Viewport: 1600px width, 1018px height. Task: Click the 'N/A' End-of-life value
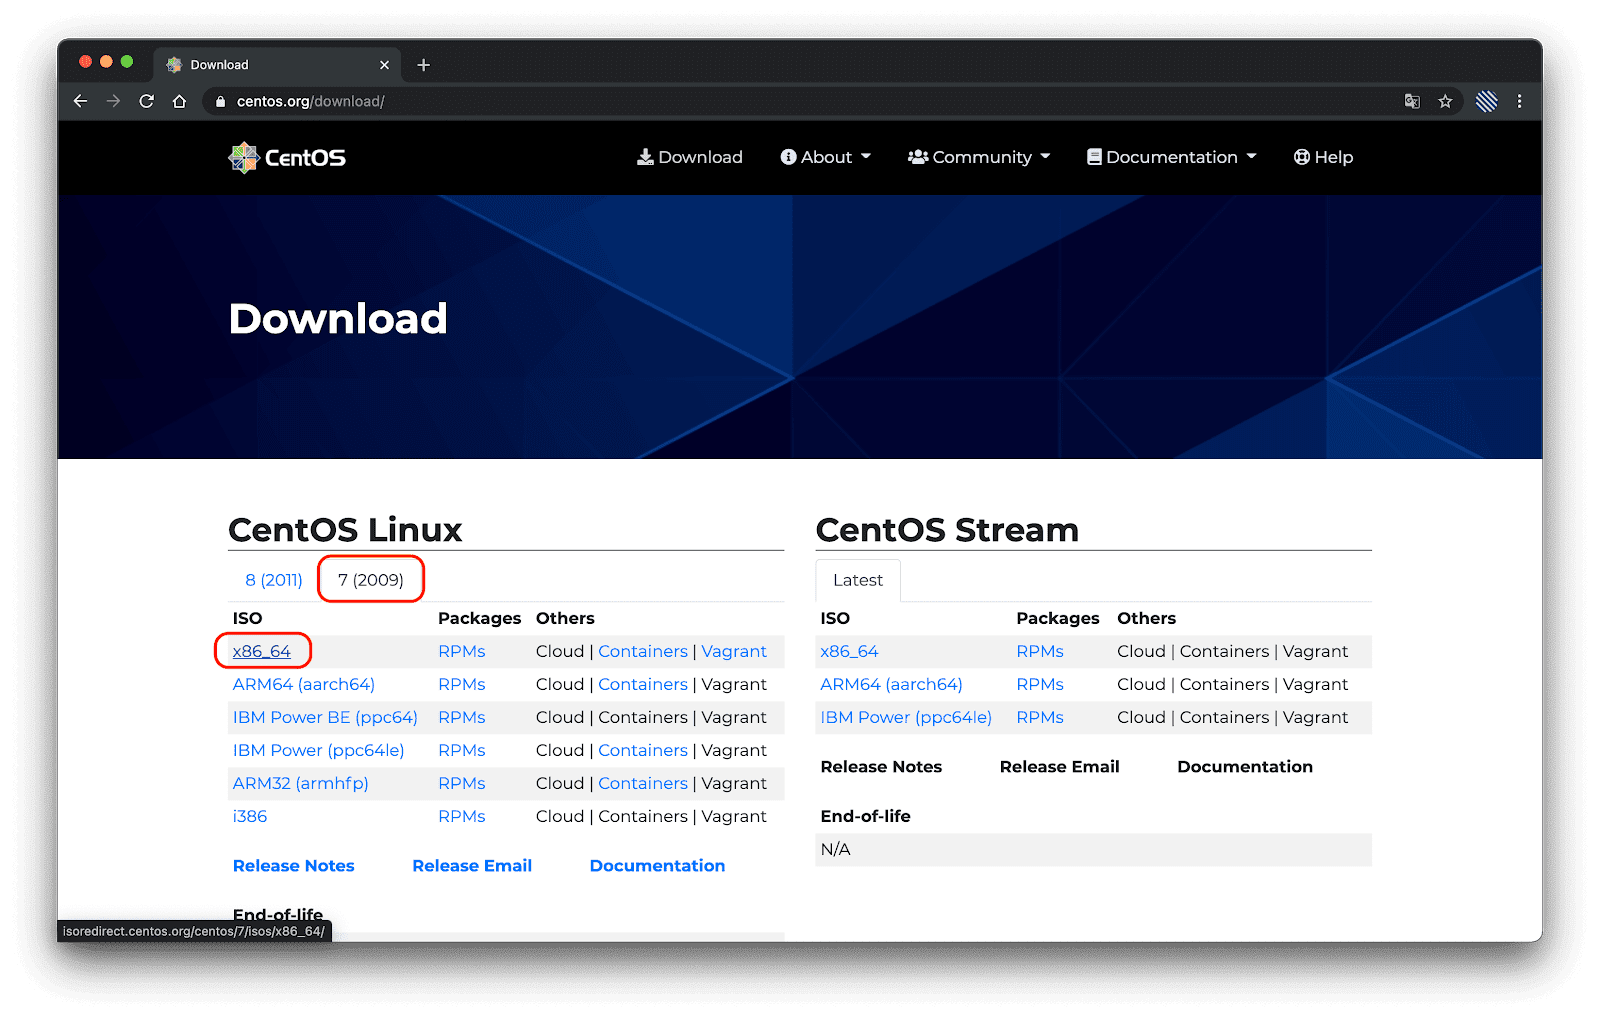pos(835,849)
